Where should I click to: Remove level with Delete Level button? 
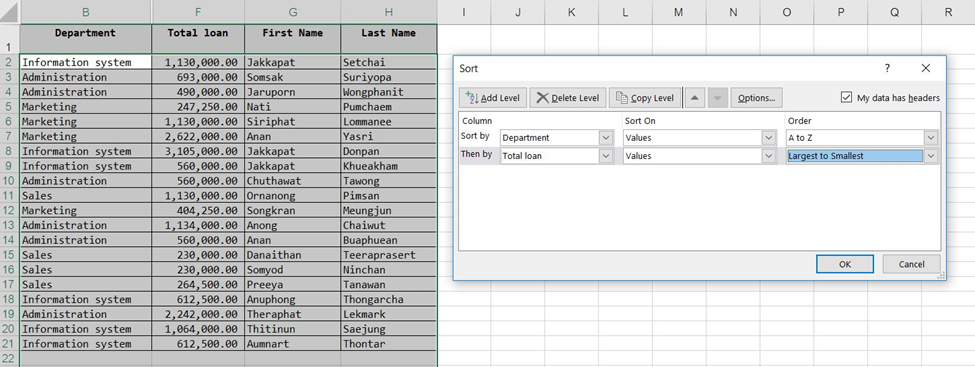[568, 98]
